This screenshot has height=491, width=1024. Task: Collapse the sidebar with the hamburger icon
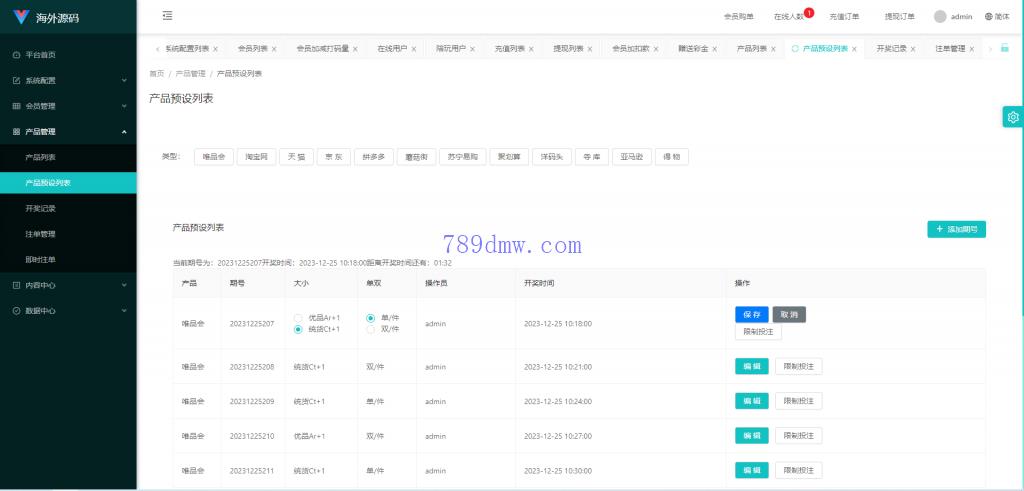pos(167,16)
